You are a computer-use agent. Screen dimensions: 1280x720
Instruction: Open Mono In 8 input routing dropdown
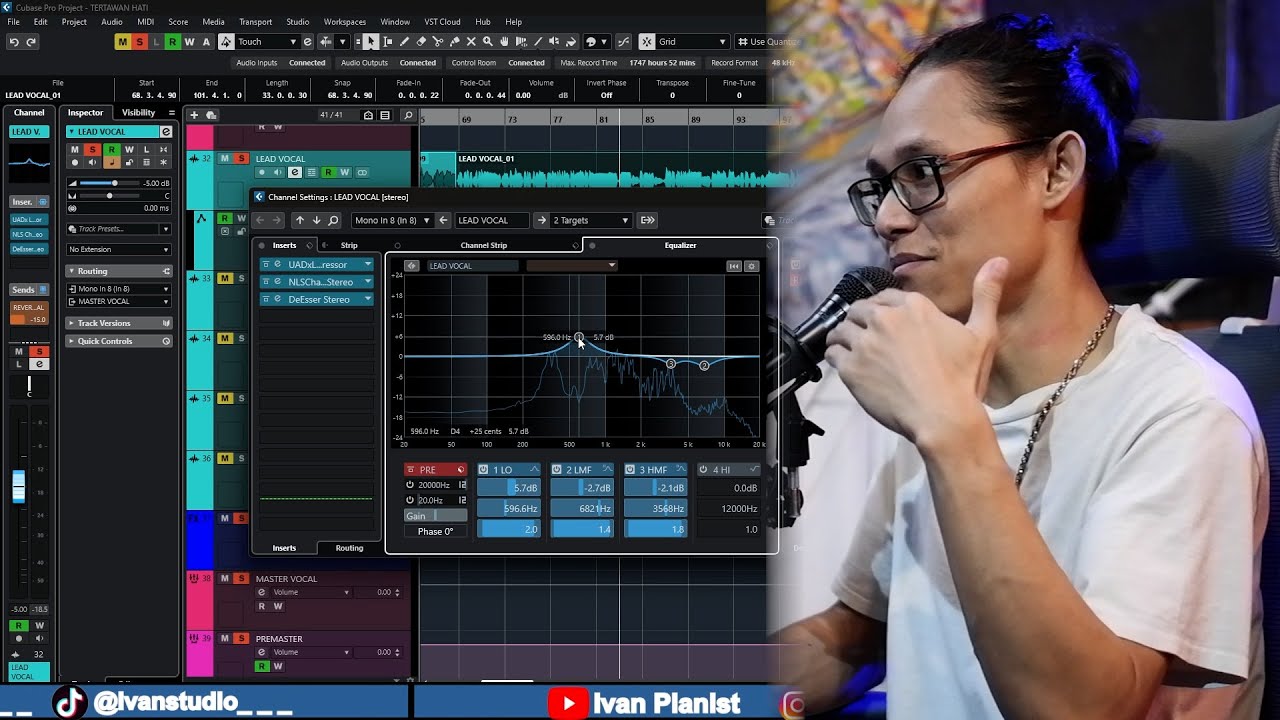392,220
